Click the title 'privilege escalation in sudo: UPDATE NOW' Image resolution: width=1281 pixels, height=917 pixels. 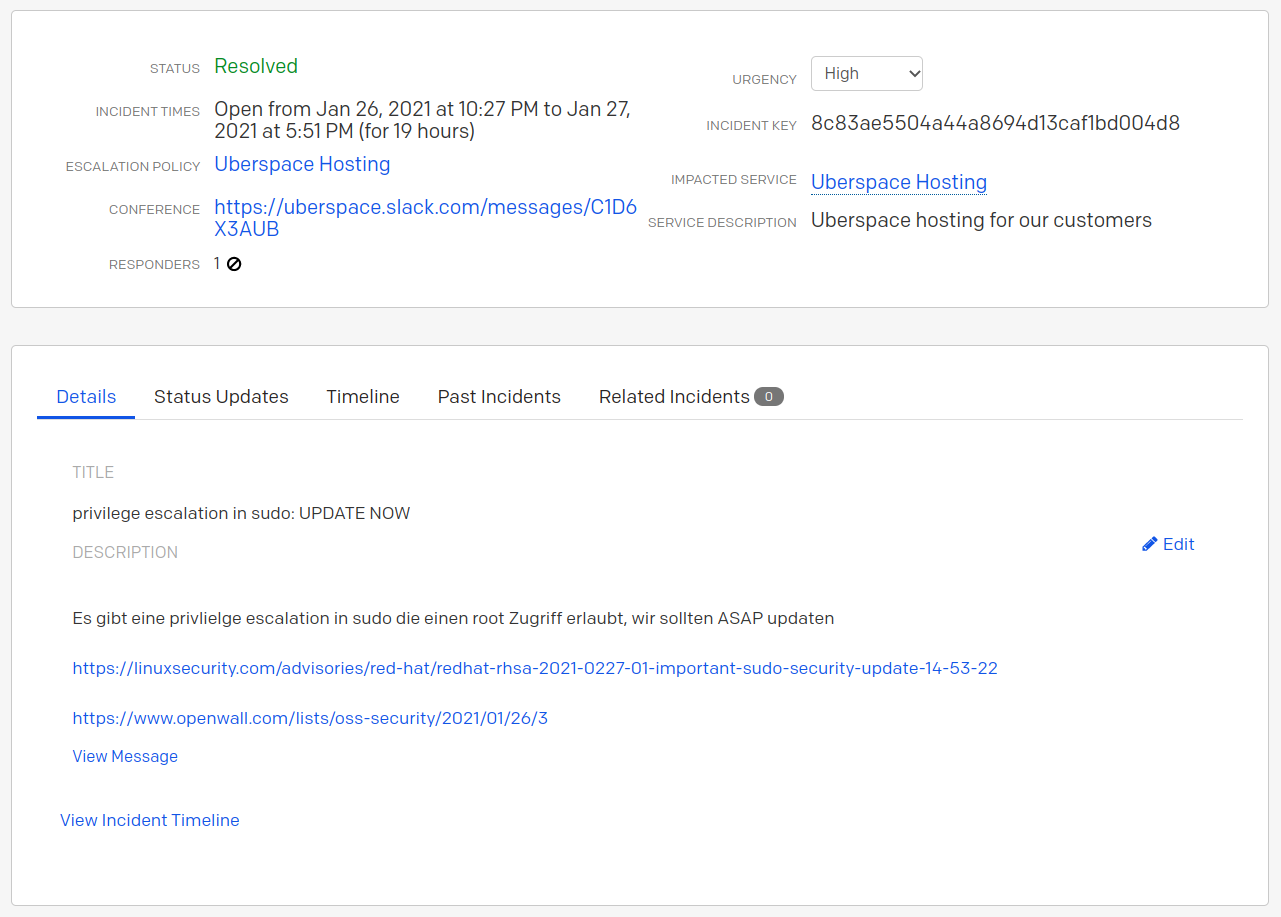pos(241,513)
